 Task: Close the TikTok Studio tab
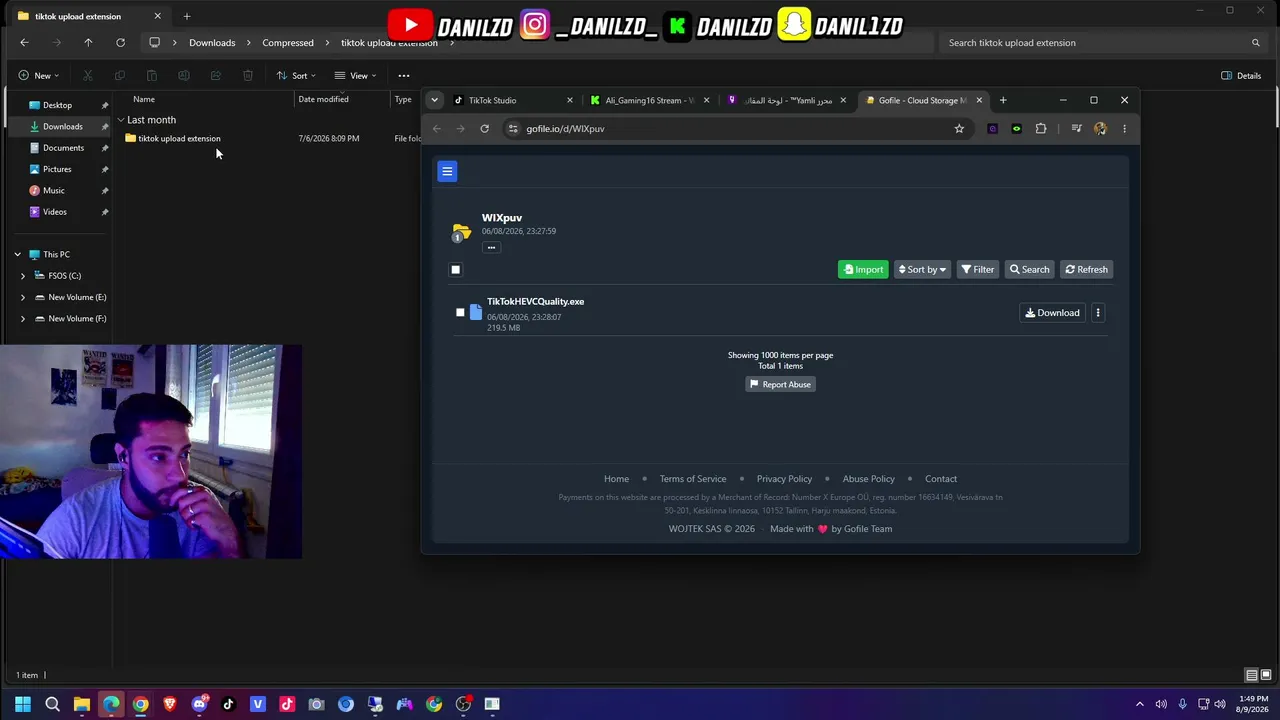click(x=570, y=100)
